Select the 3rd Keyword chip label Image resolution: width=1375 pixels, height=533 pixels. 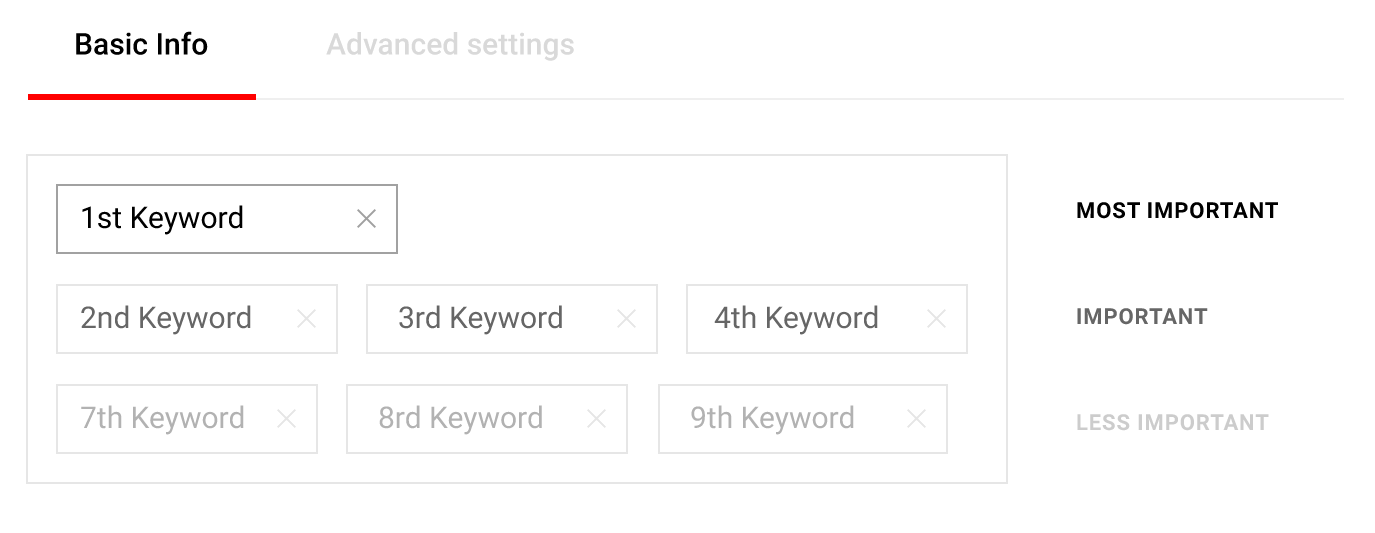[480, 319]
